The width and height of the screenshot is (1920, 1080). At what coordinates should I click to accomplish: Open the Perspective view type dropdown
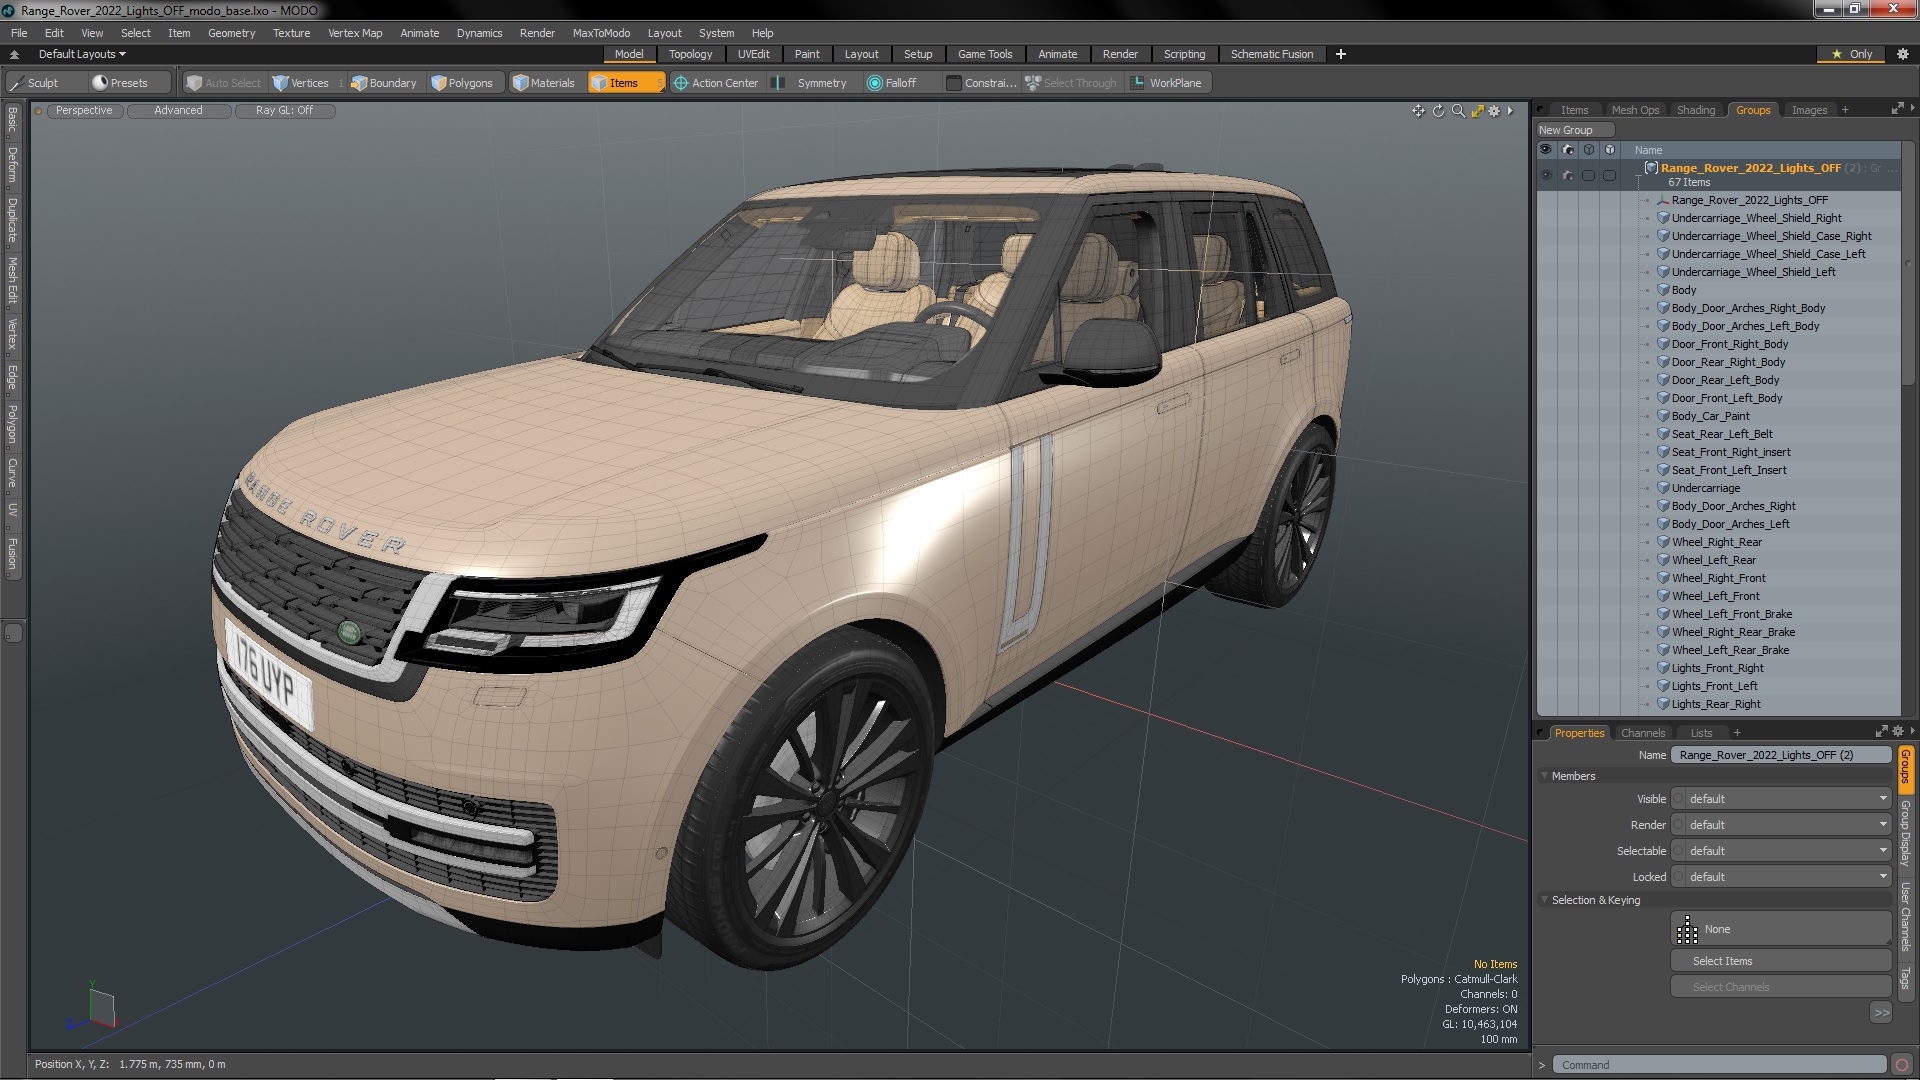85,111
